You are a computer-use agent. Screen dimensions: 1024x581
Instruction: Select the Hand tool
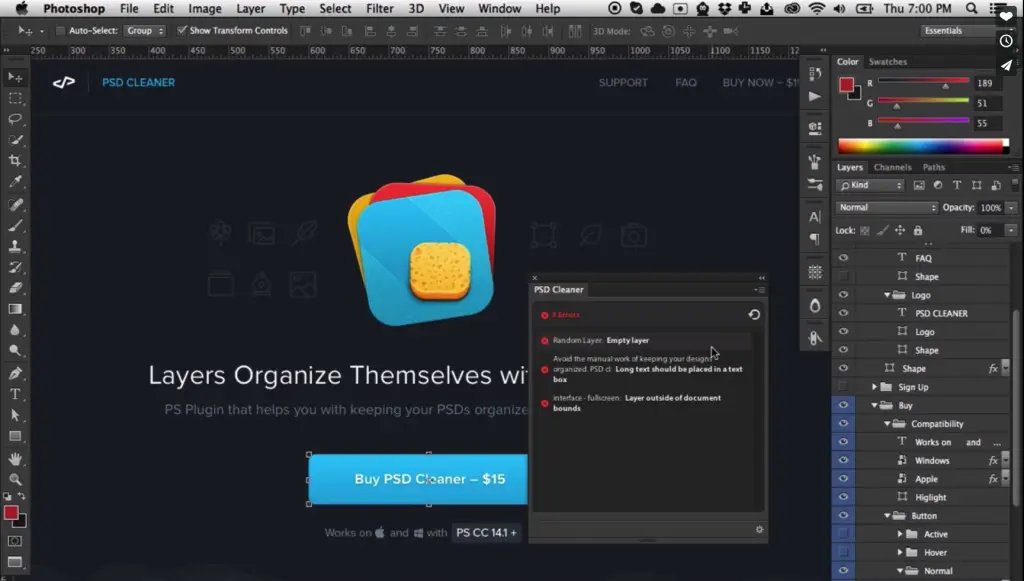[15, 459]
